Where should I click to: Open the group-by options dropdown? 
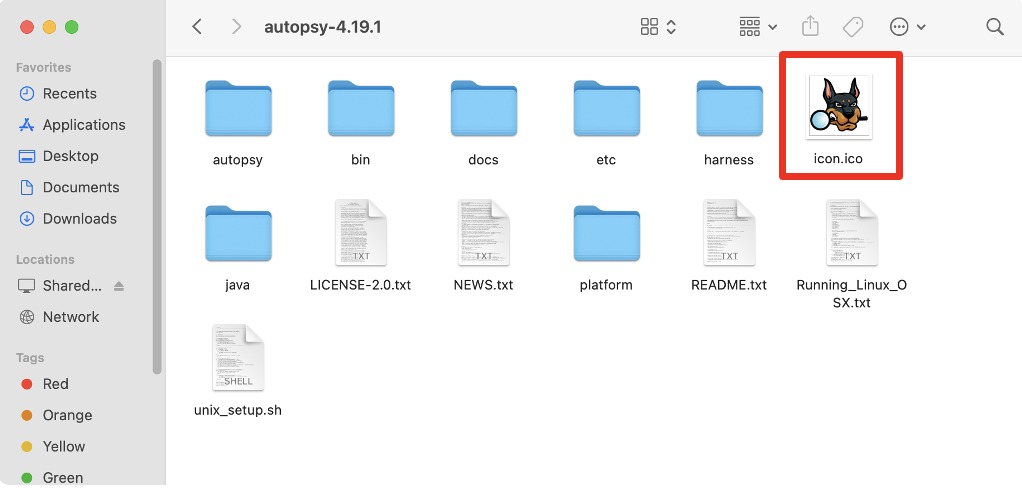pos(758,27)
